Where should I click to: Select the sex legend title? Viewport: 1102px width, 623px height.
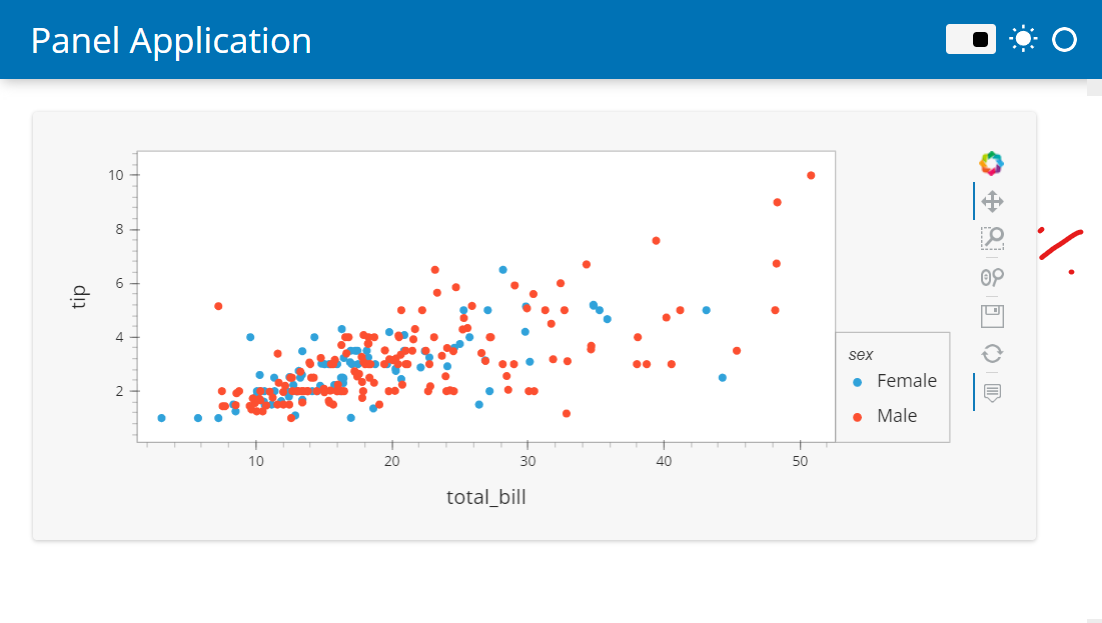(x=861, y=353)
